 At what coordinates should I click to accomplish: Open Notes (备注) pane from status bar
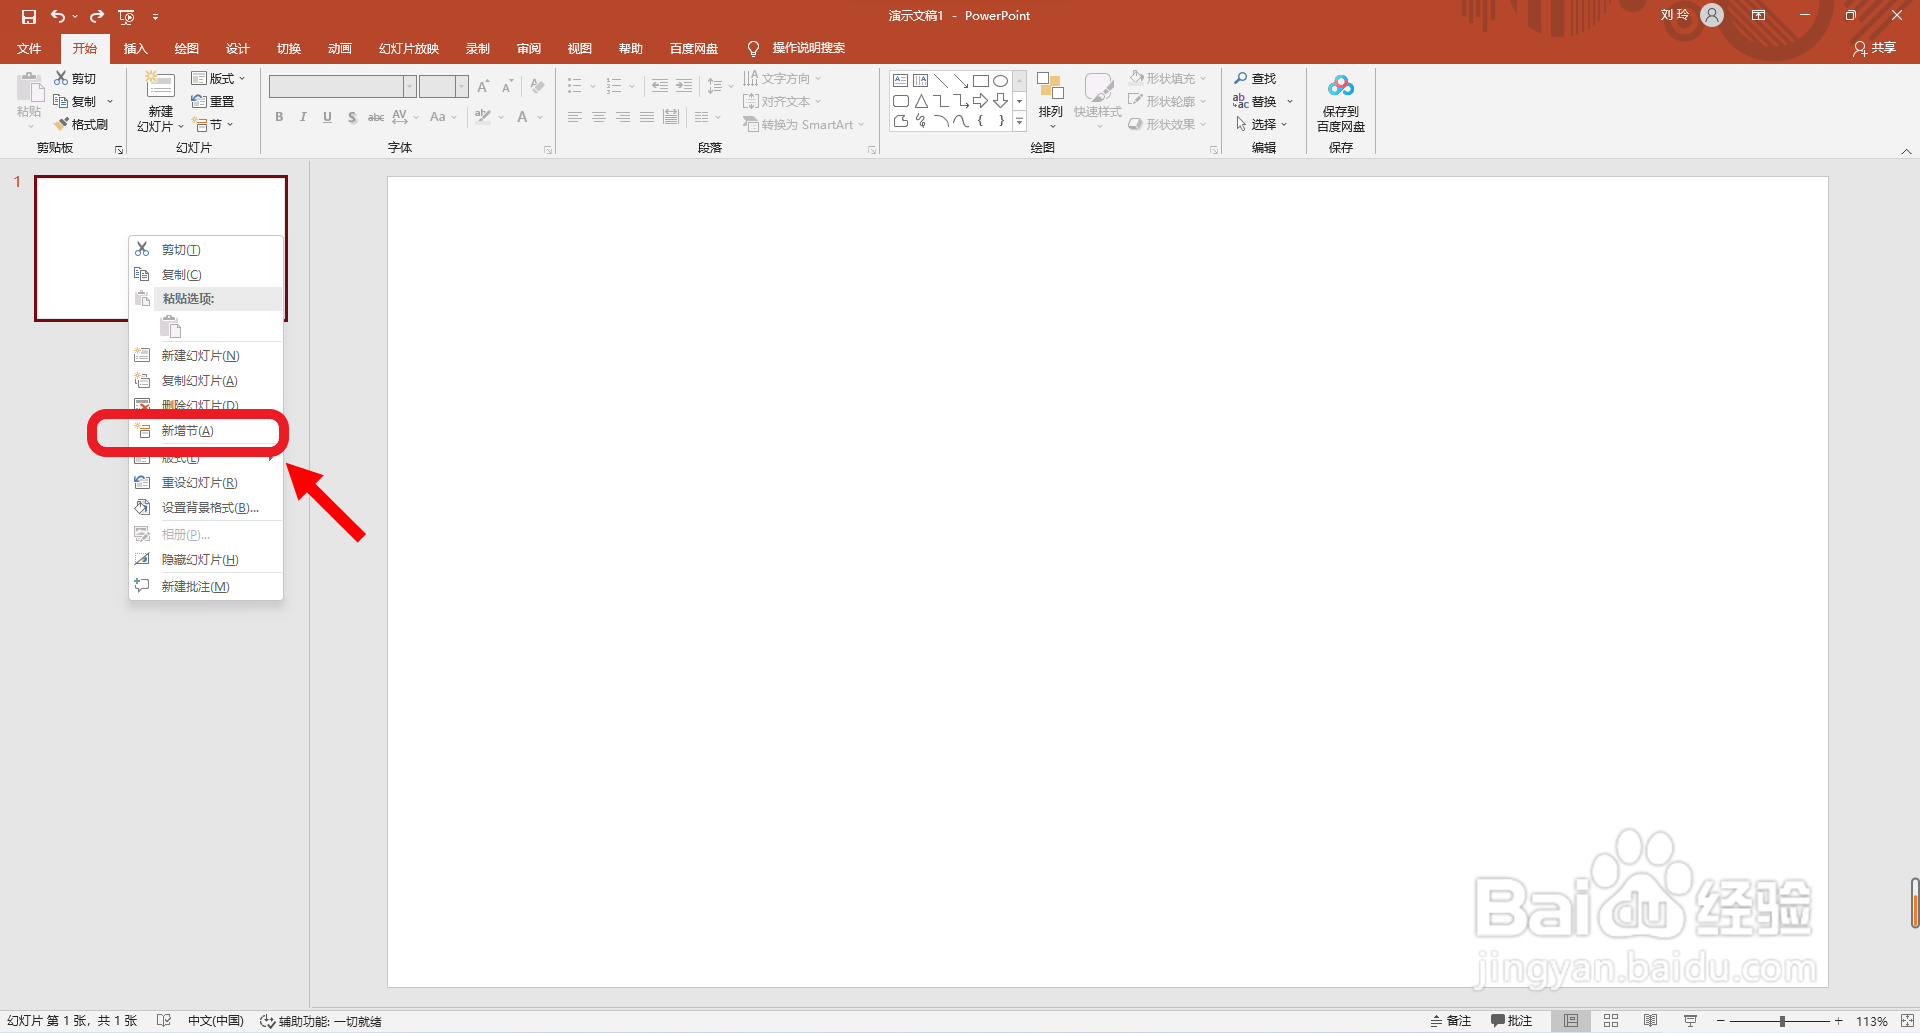coord(1450,1021)
